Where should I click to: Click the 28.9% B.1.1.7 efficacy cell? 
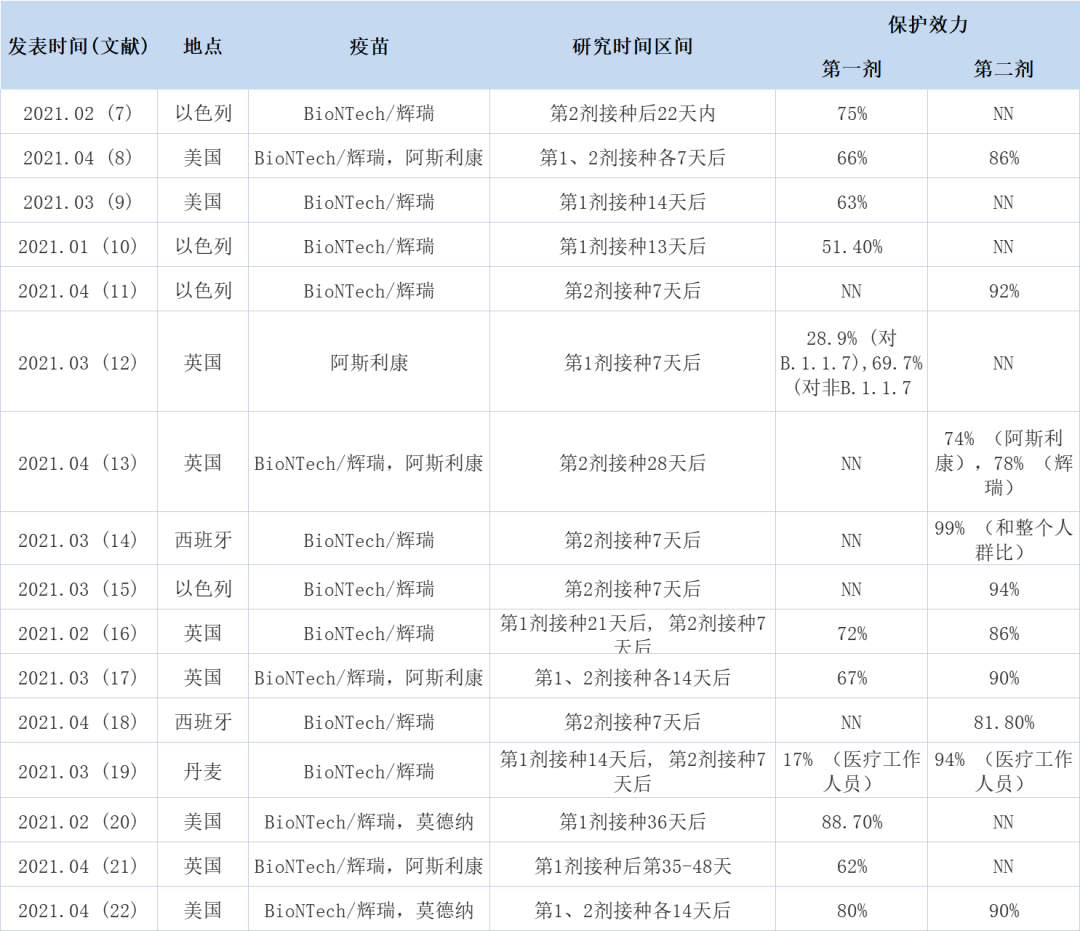click(x=851, y=362)
